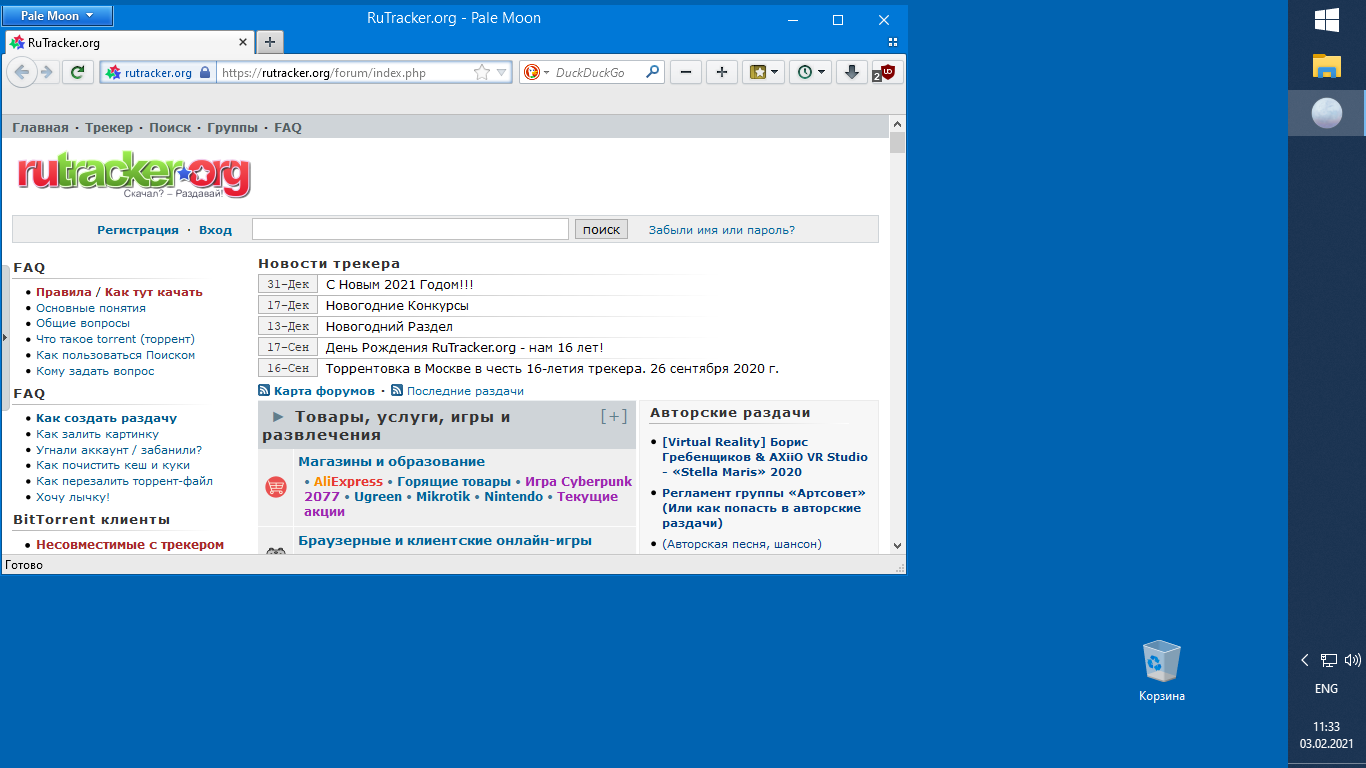Click the volume speaker tray icon
This screenshot has width=1366, height=768.
point(1353,660)
